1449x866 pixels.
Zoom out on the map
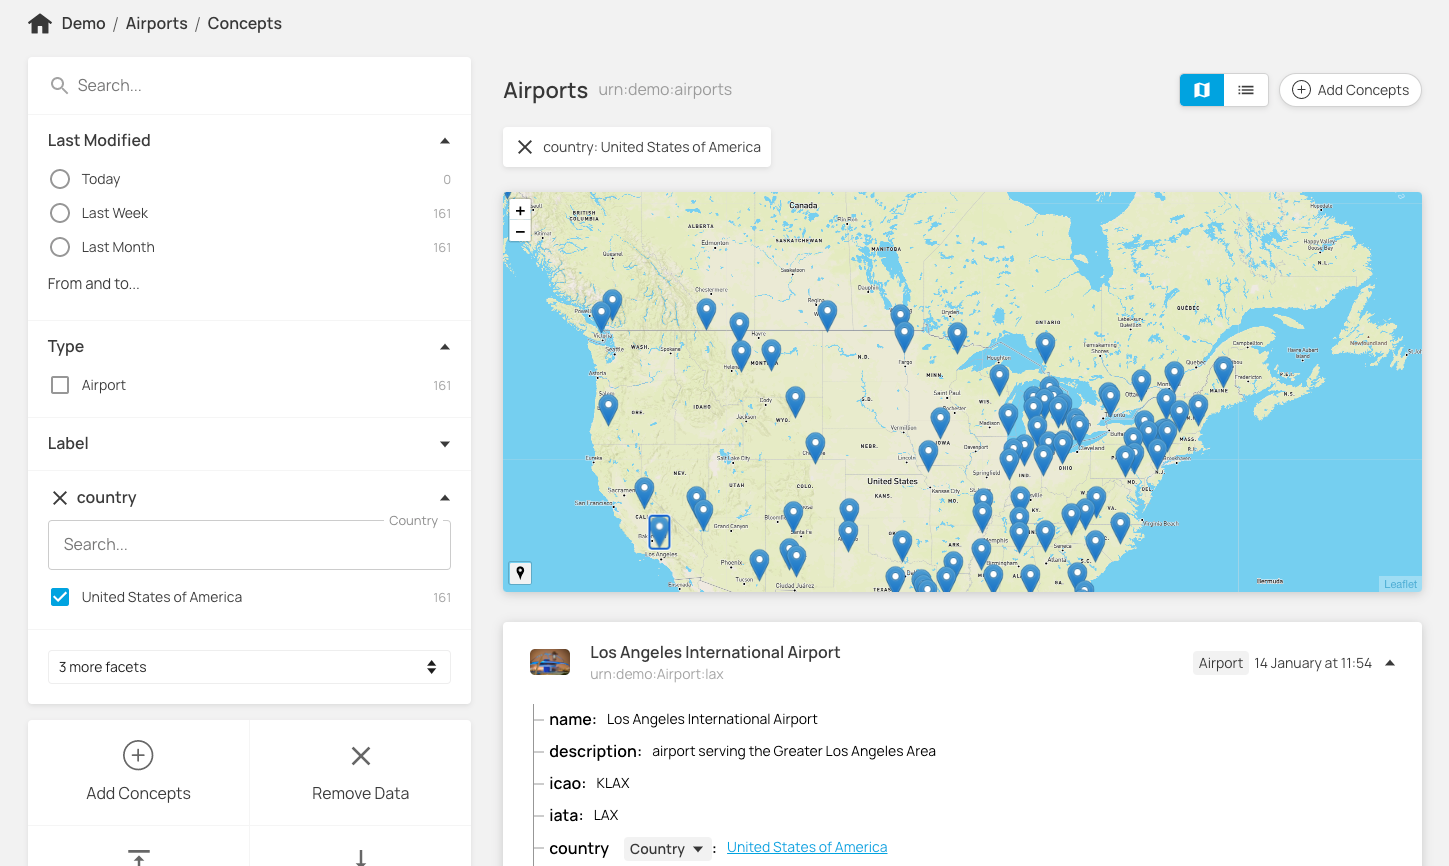tap(520, 232)
